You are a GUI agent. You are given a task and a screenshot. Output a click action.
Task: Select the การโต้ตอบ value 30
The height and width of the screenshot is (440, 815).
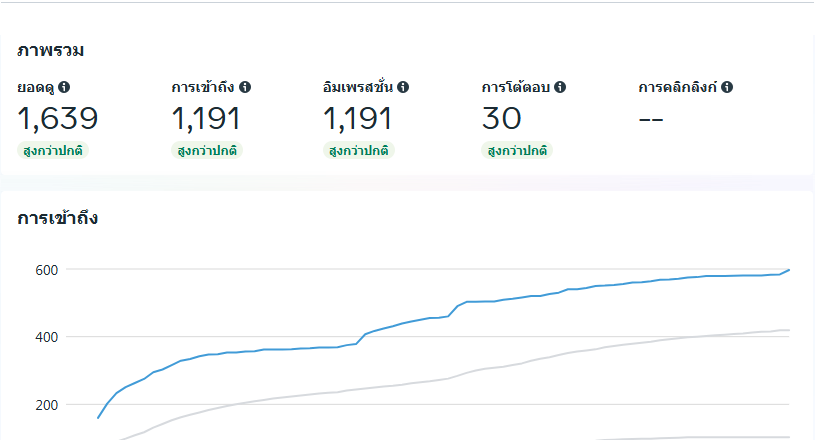pos(501,119)
